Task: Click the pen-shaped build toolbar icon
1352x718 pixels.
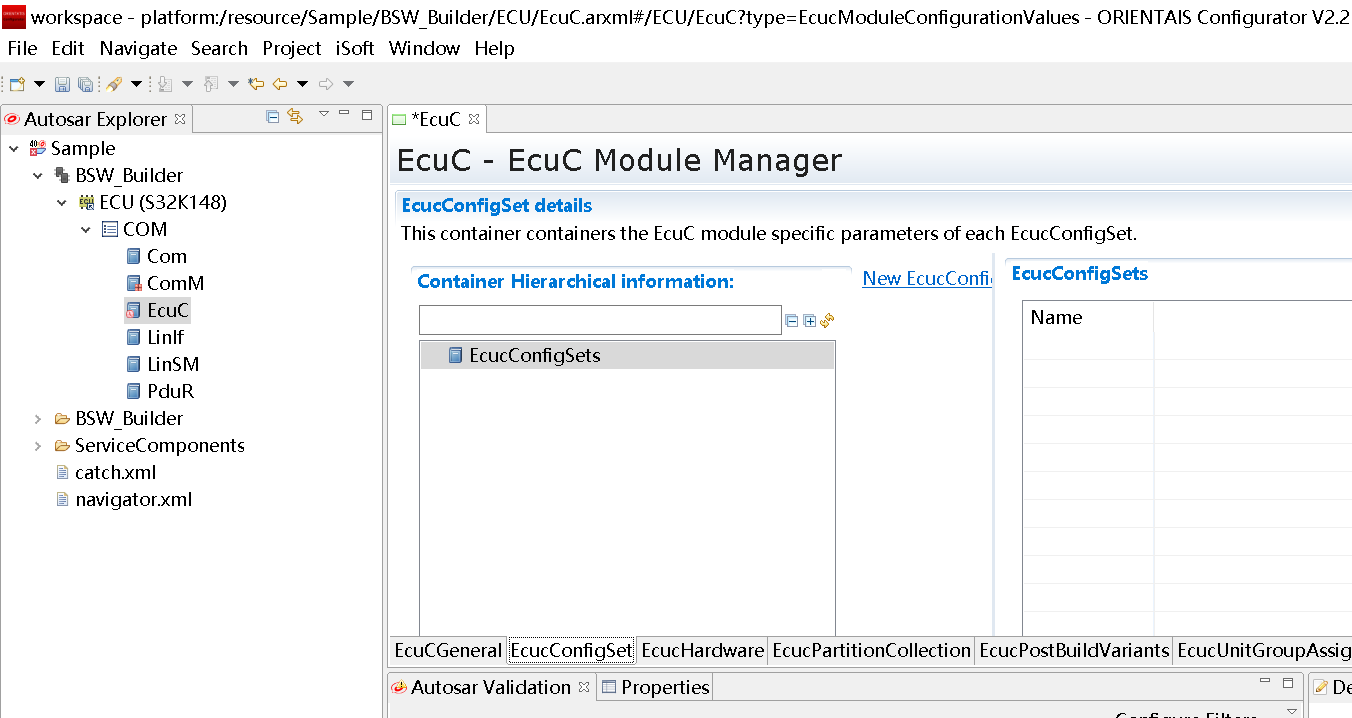Action: point(113,84)
